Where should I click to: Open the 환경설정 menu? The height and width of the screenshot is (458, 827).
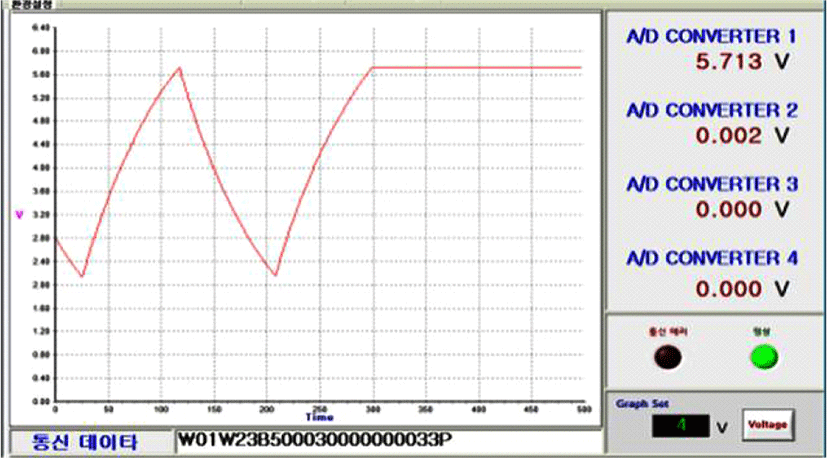pos(32,5)
